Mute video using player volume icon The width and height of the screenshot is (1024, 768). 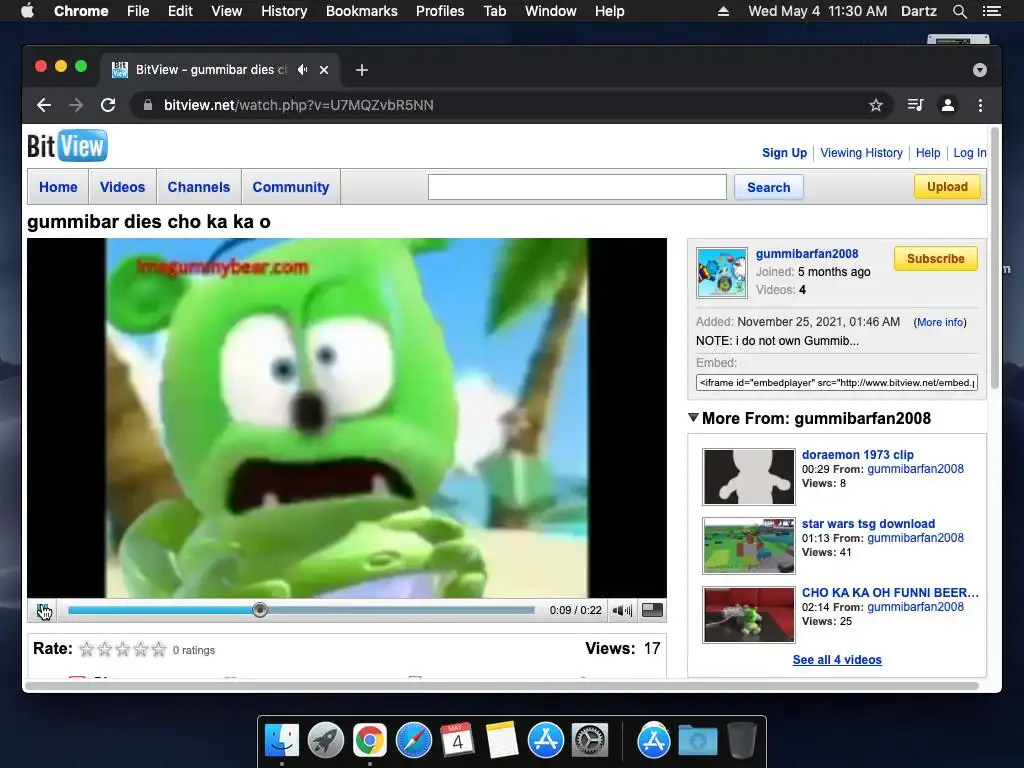tap(622, 611)
